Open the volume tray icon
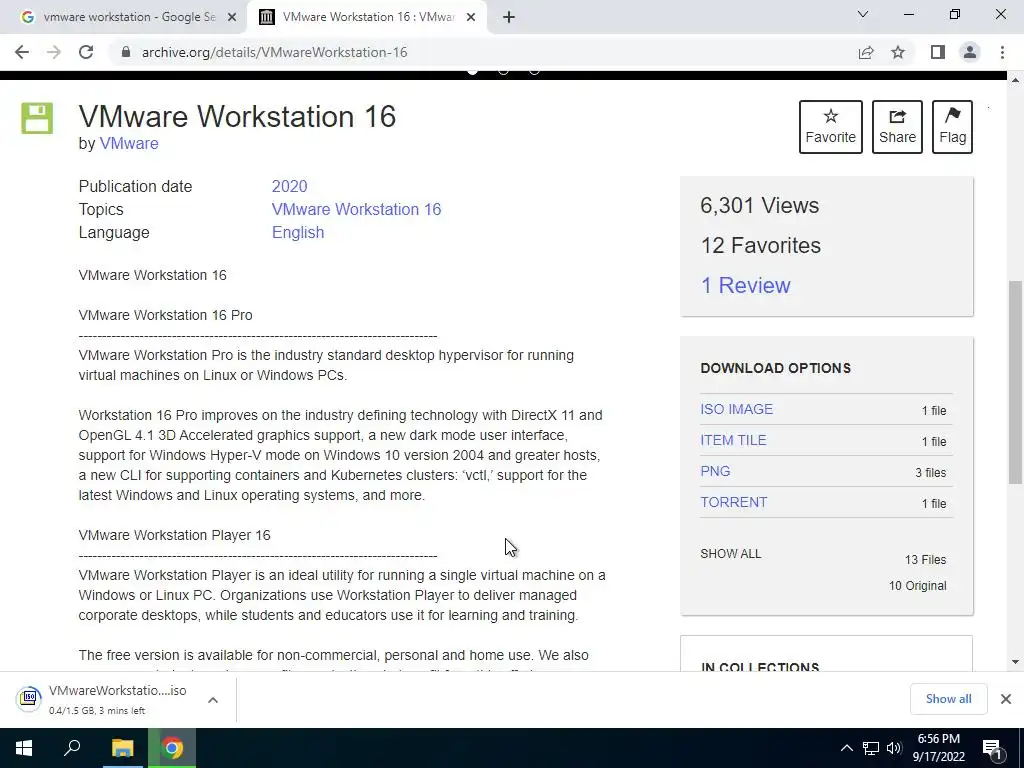 coord(894,748)
